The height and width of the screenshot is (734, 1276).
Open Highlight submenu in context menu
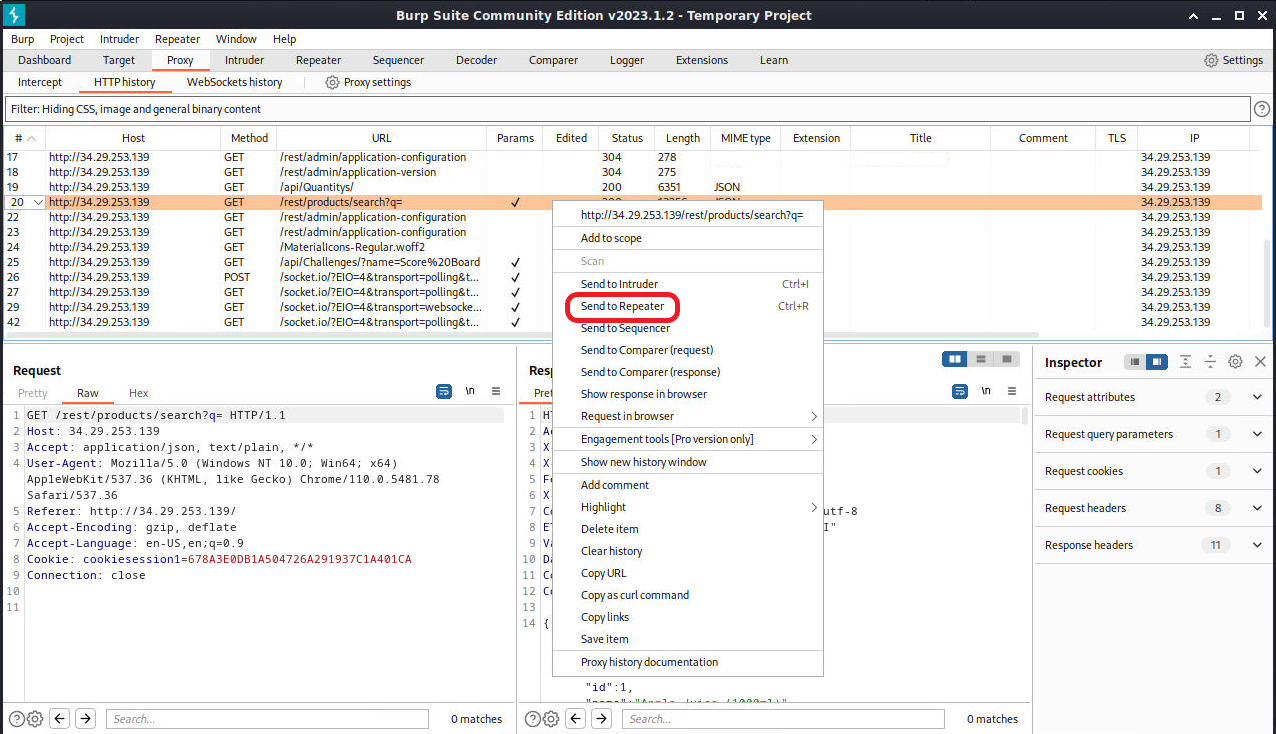click(688, 507)
